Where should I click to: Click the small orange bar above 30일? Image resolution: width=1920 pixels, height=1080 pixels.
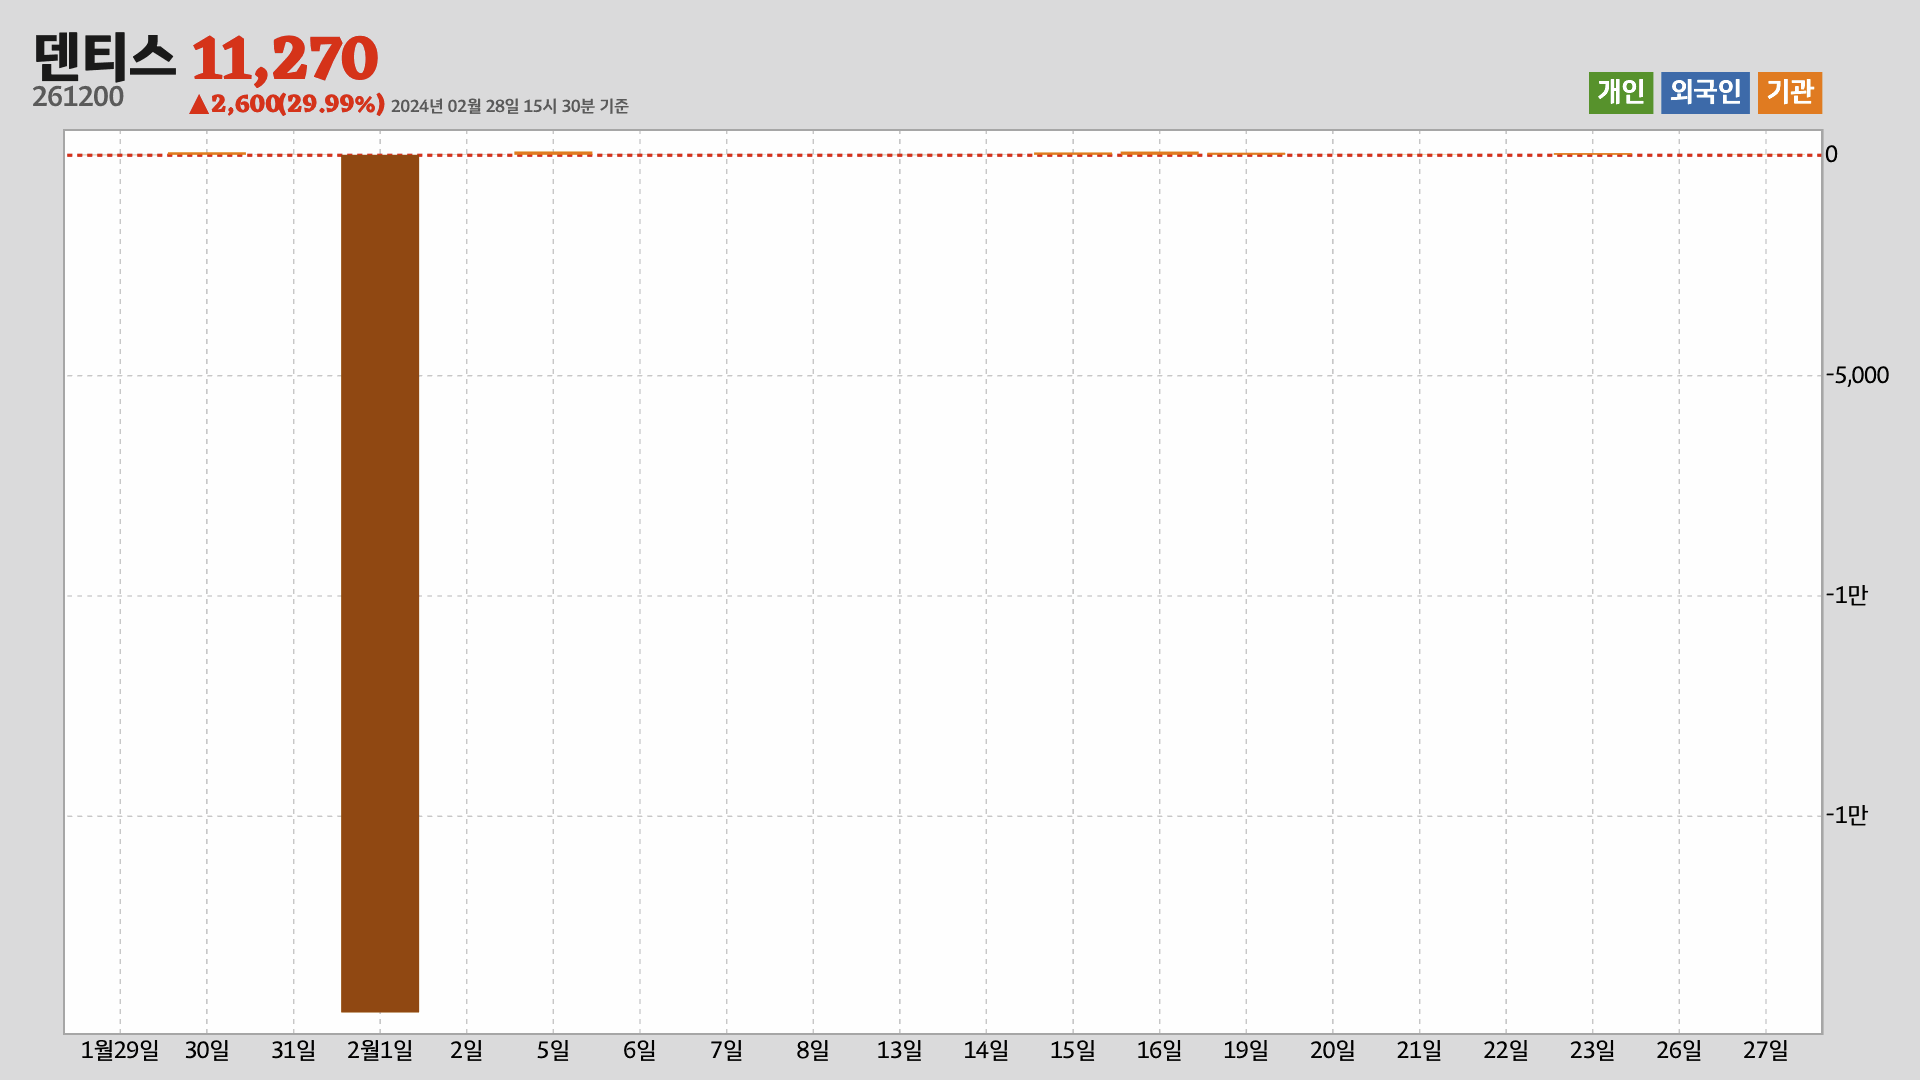coord(207,153)
